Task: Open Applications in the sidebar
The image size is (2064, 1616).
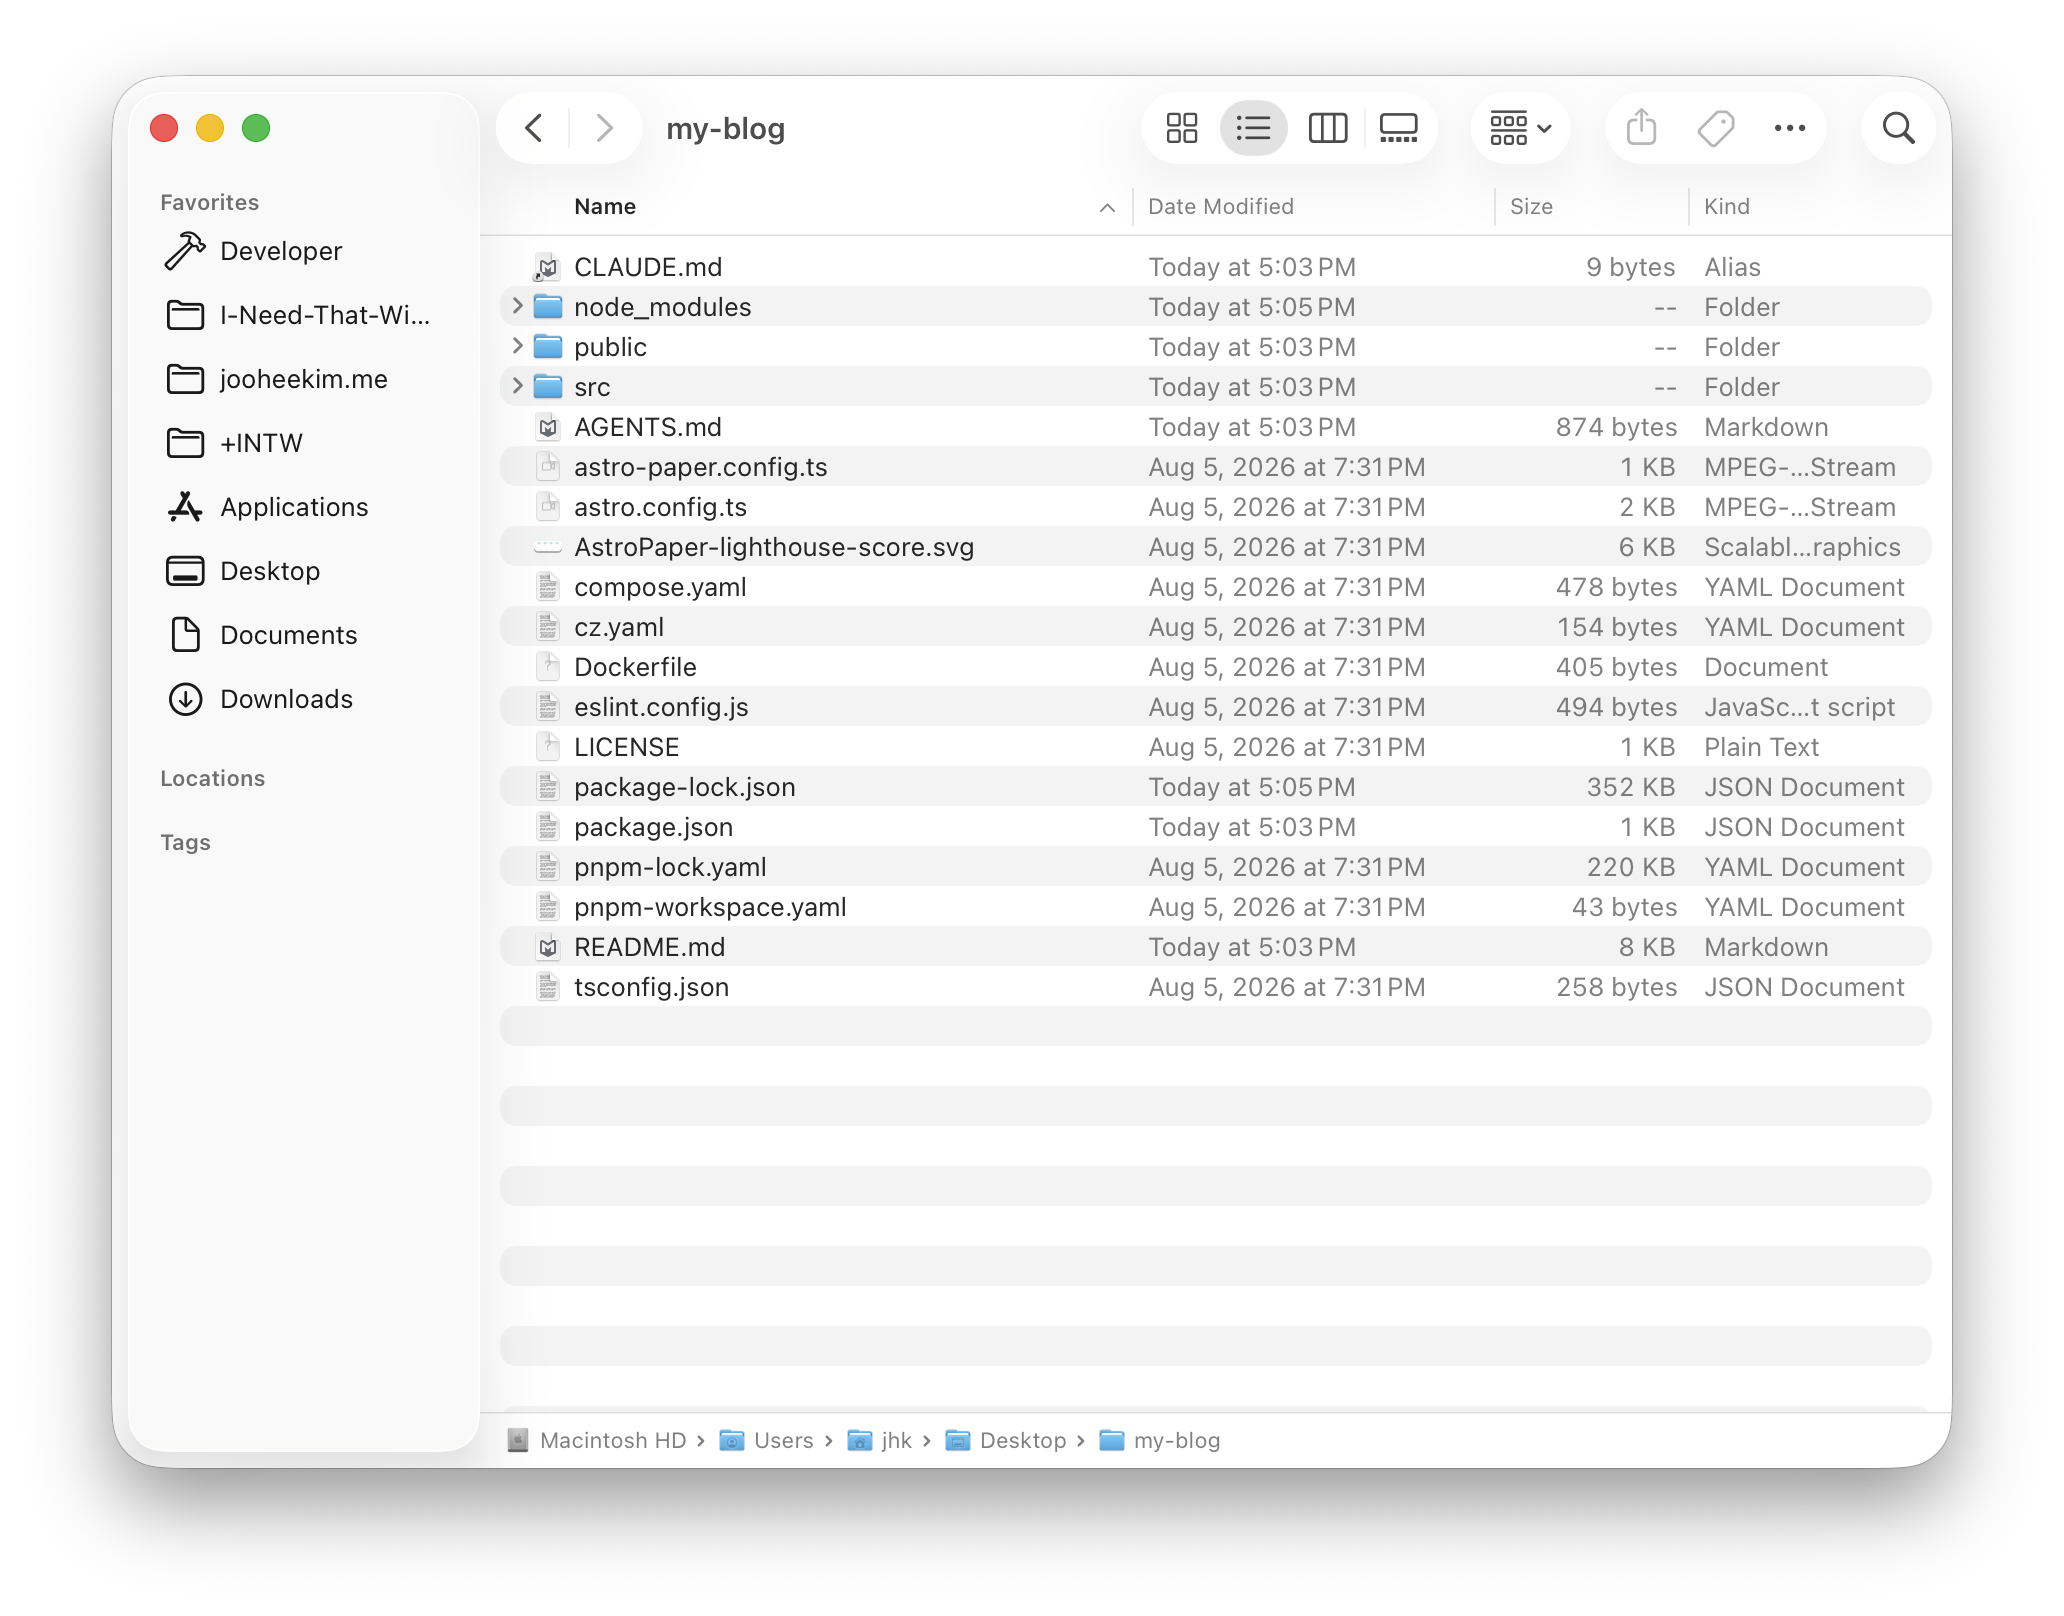Action: (x=294, y=507)
